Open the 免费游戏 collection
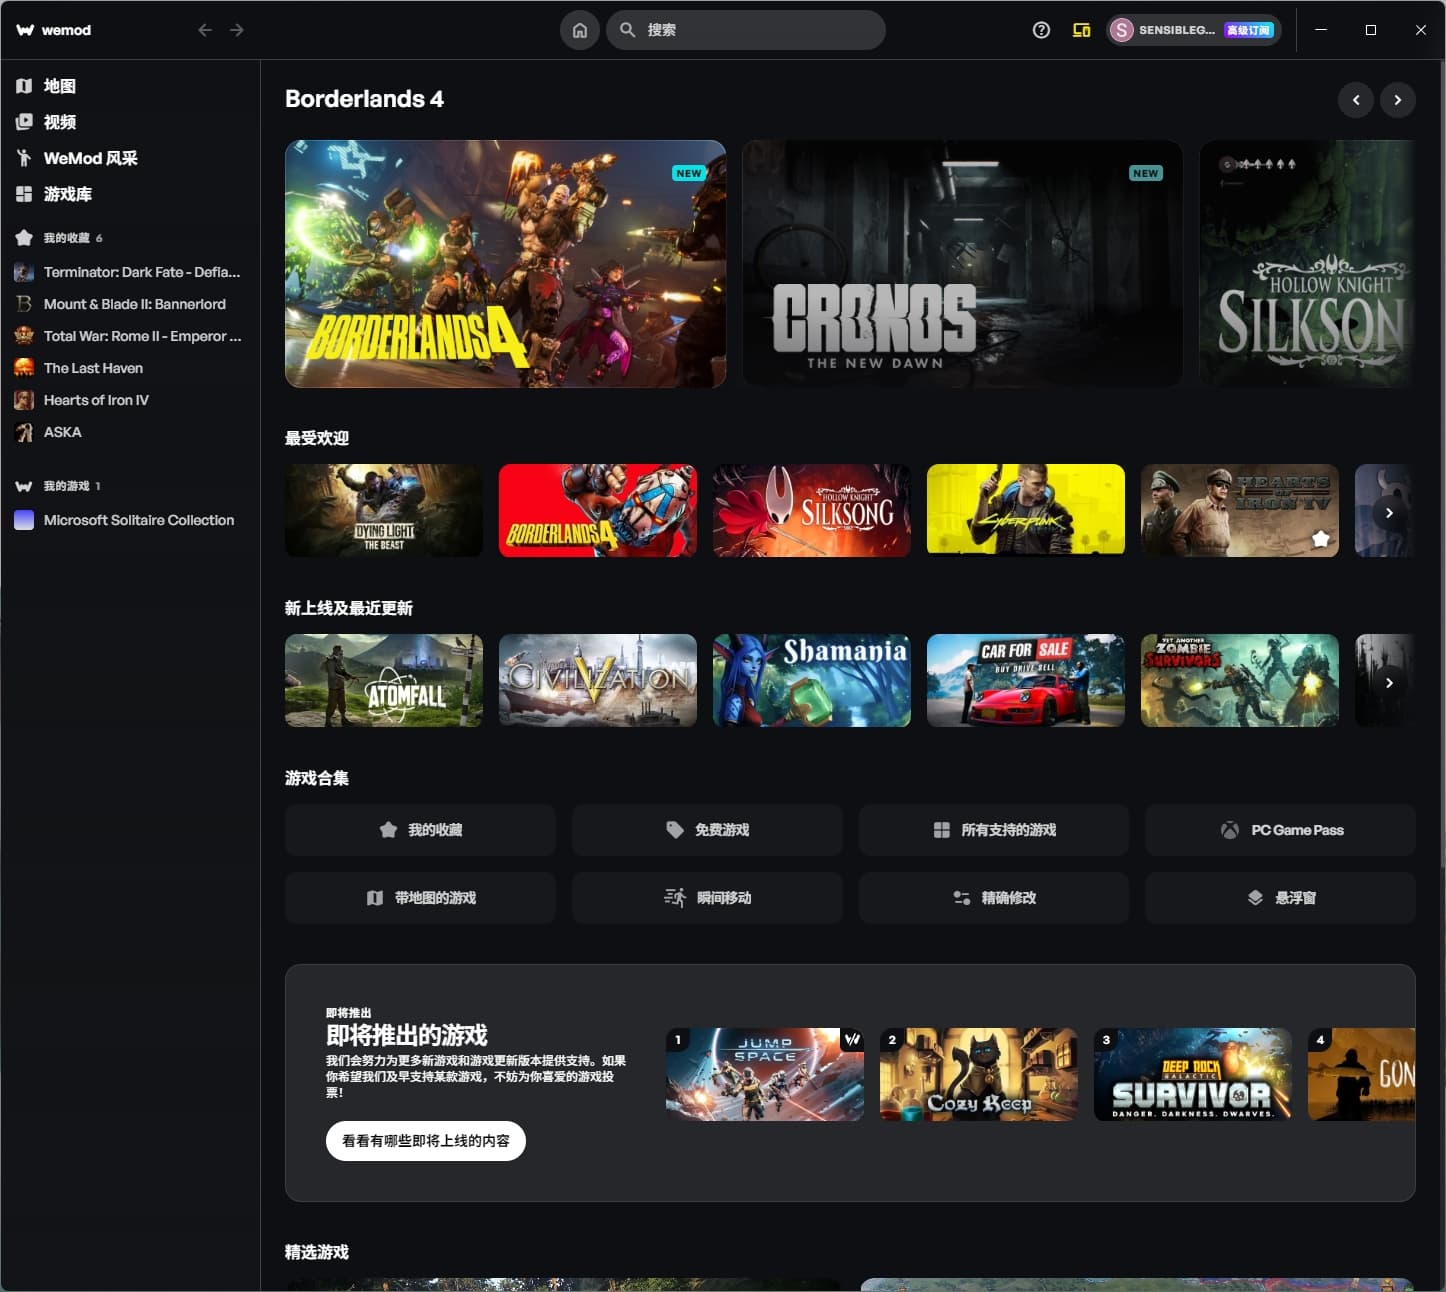The height and width of the screenshot is (1292, 1446). click(x=707, y=830)
